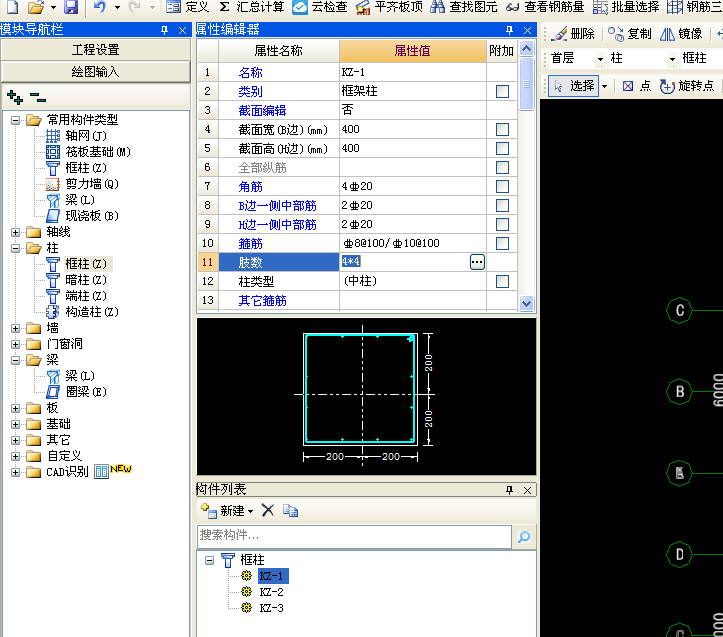Click expand-all plus icon in navigator

click(x=15, y=97)
